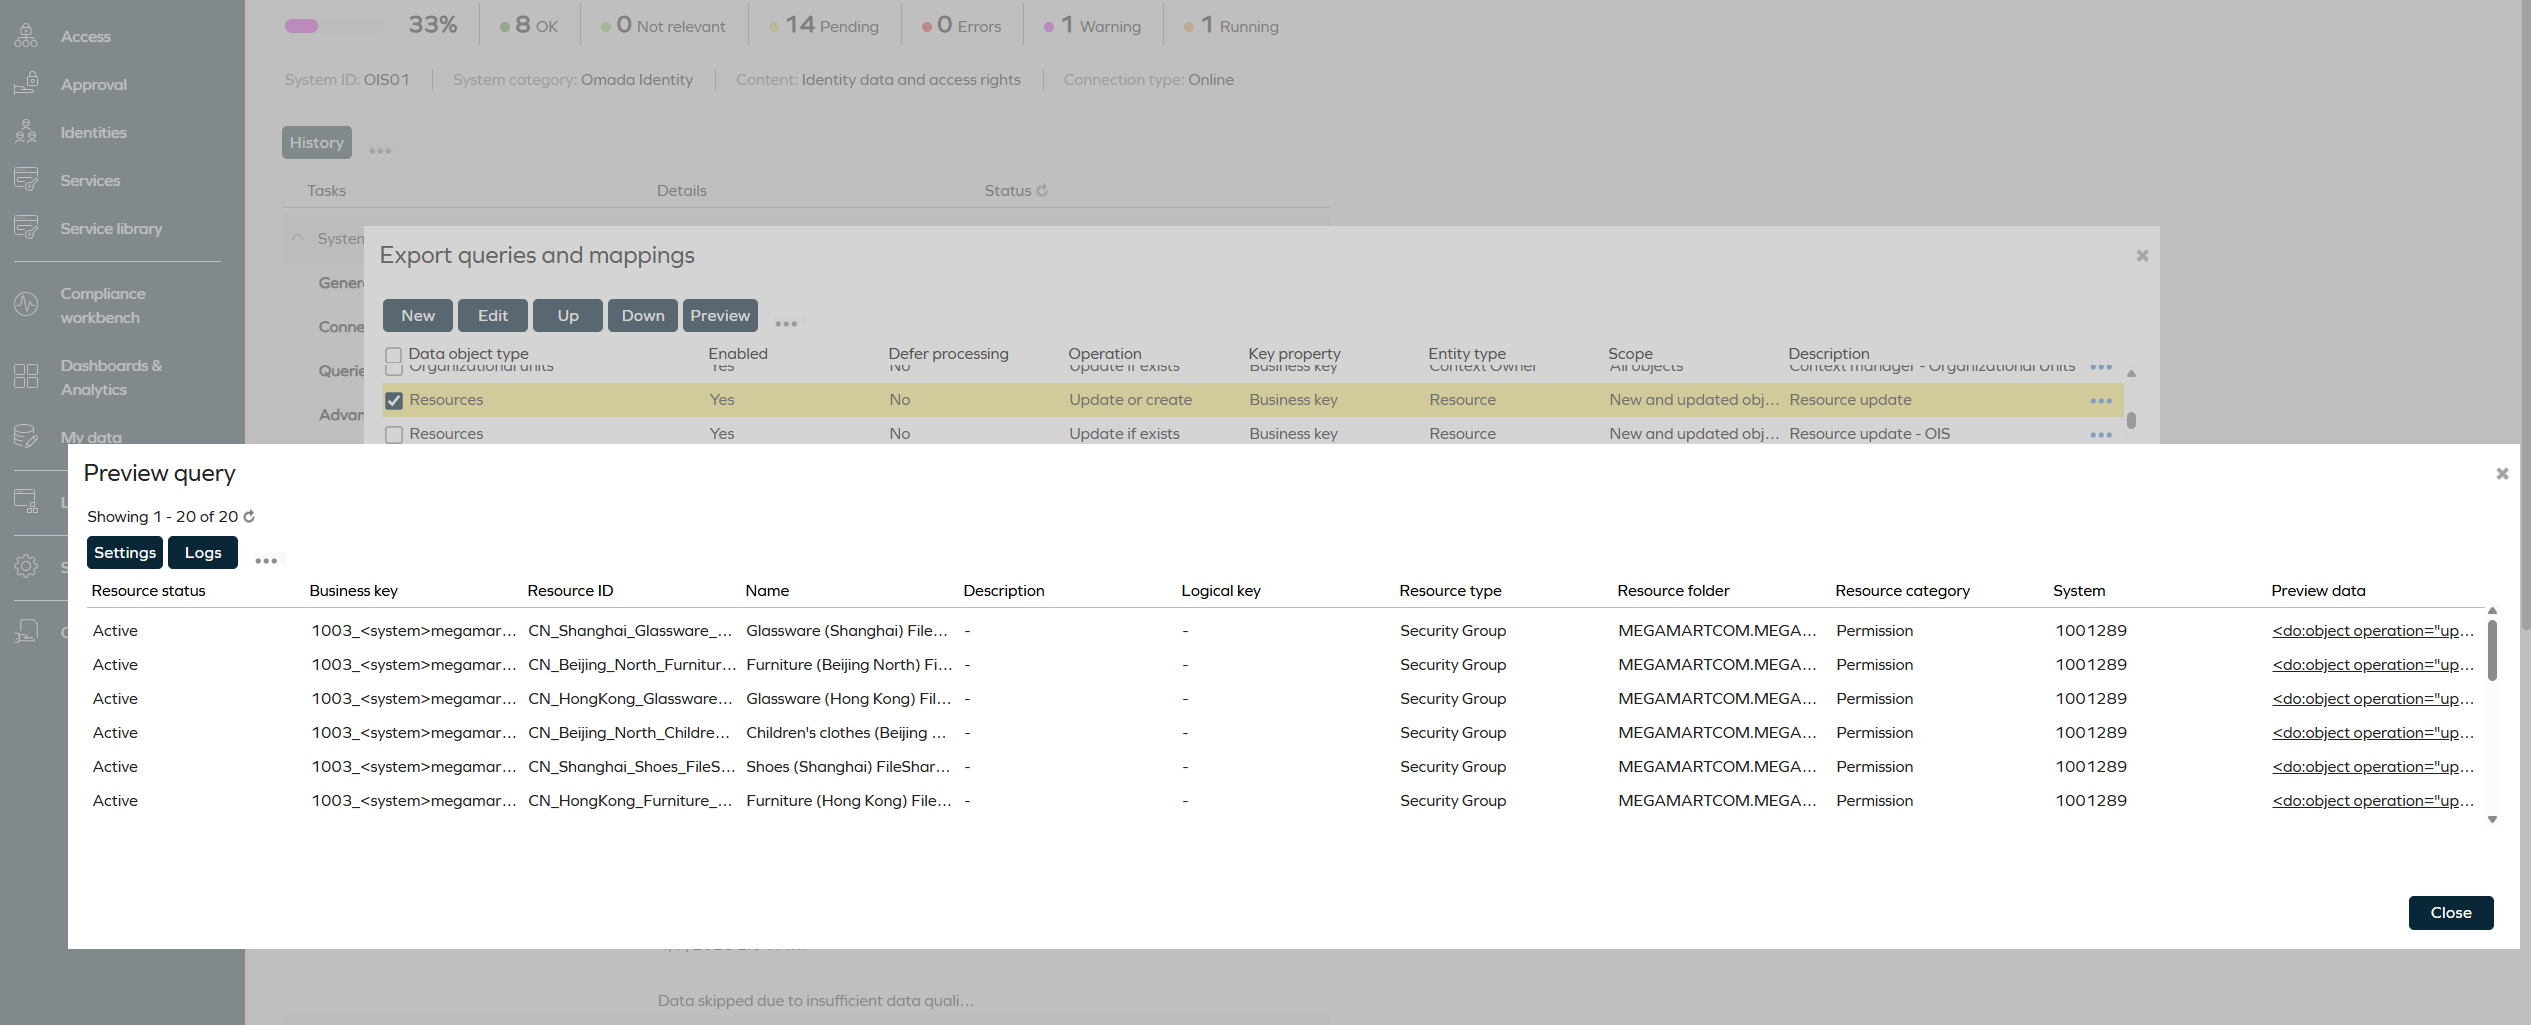Filter by 1 Warning status

click(1092, 25)
